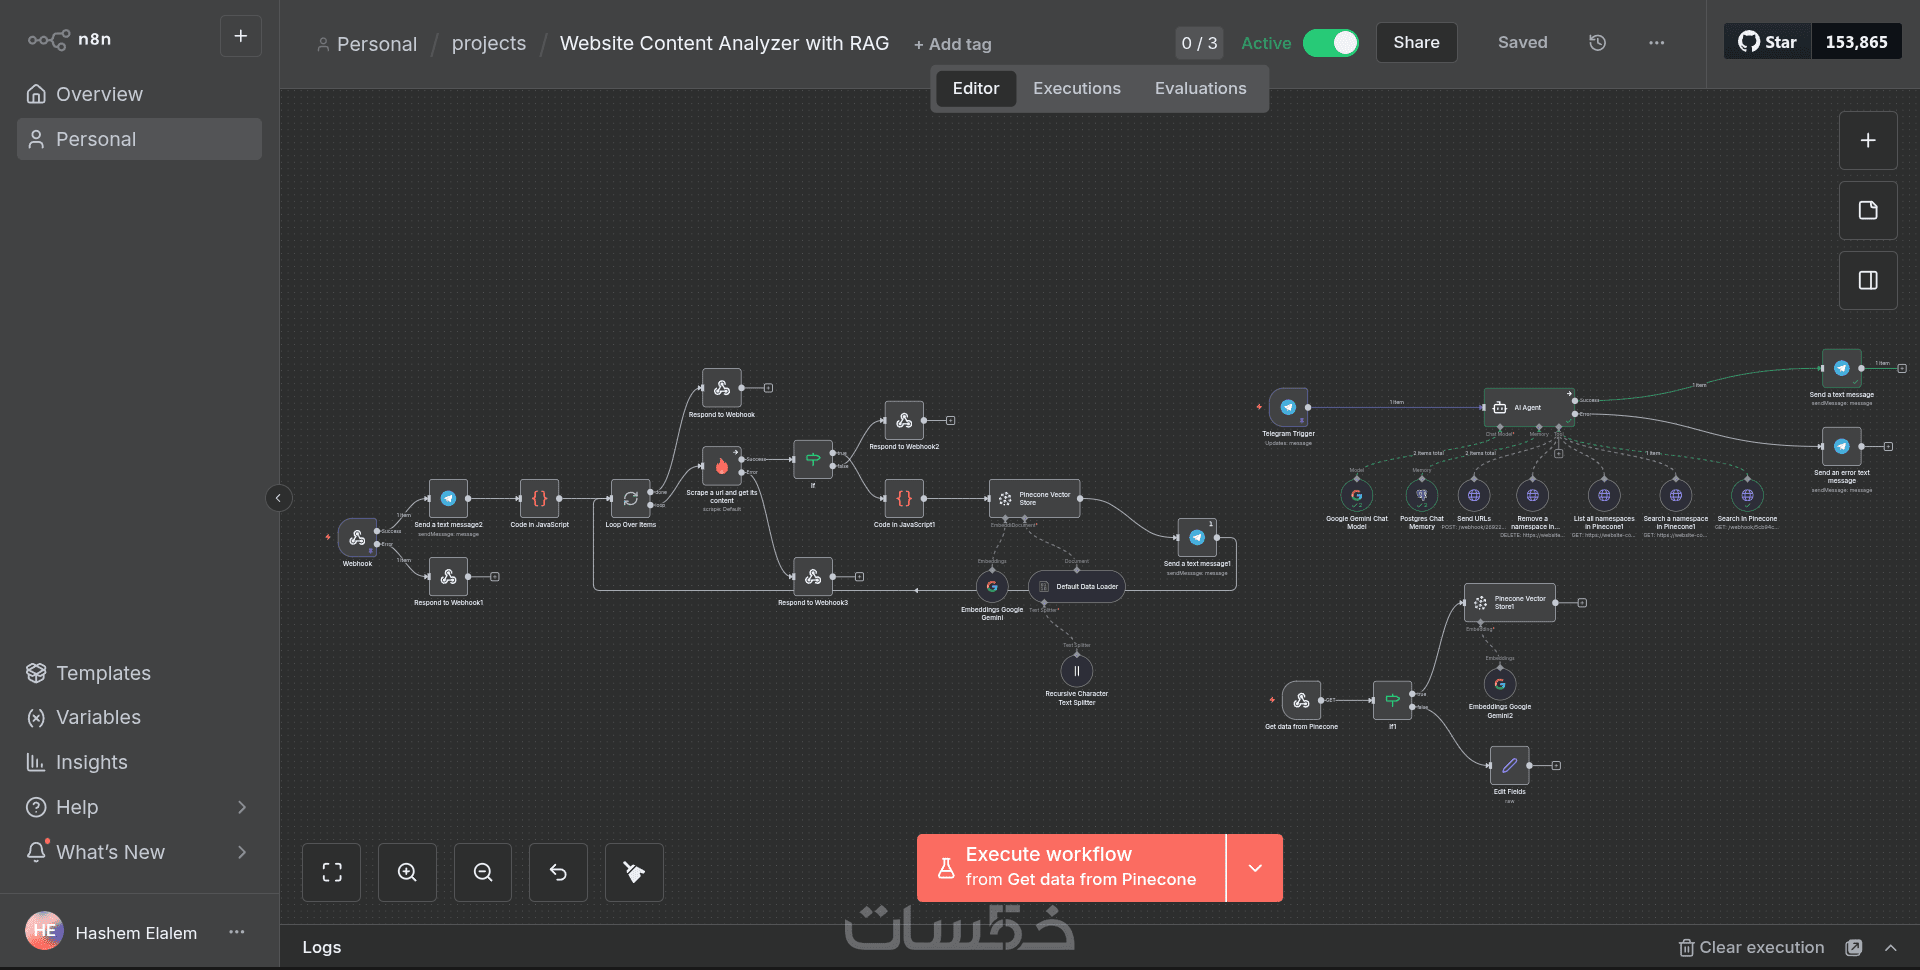Screen dimensions: 1920x970
Task: Click the 0 / 3 counter badge
Action: [x=1199, y=43]
